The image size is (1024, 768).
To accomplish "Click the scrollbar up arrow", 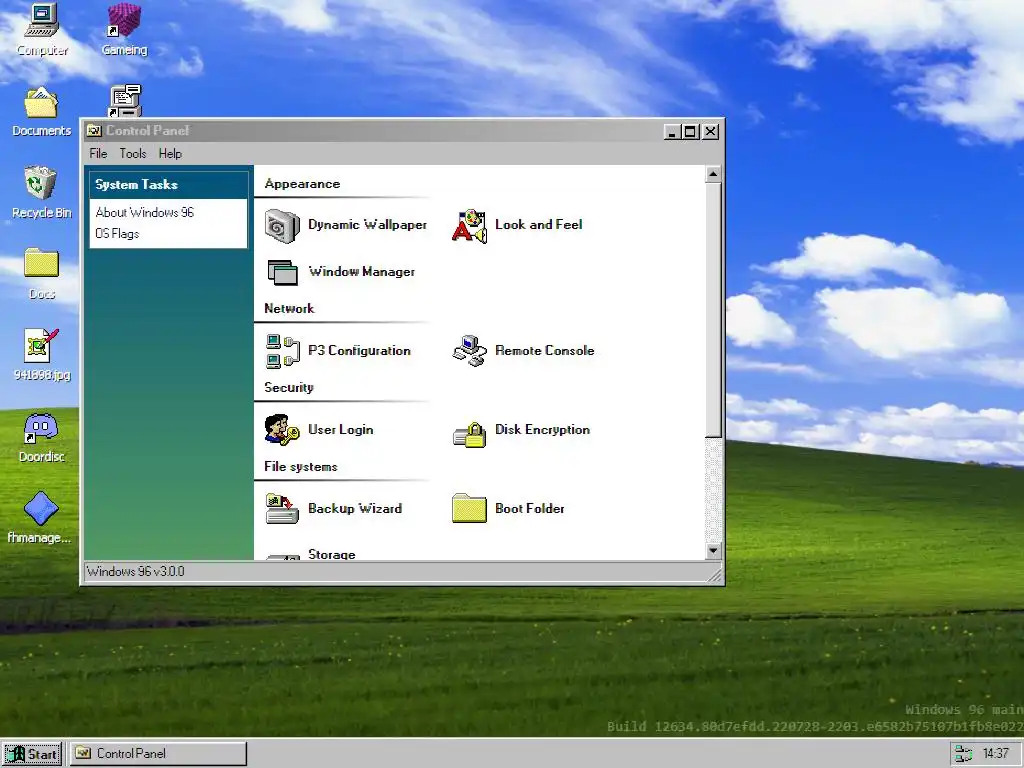I will (x=713, y=174).
